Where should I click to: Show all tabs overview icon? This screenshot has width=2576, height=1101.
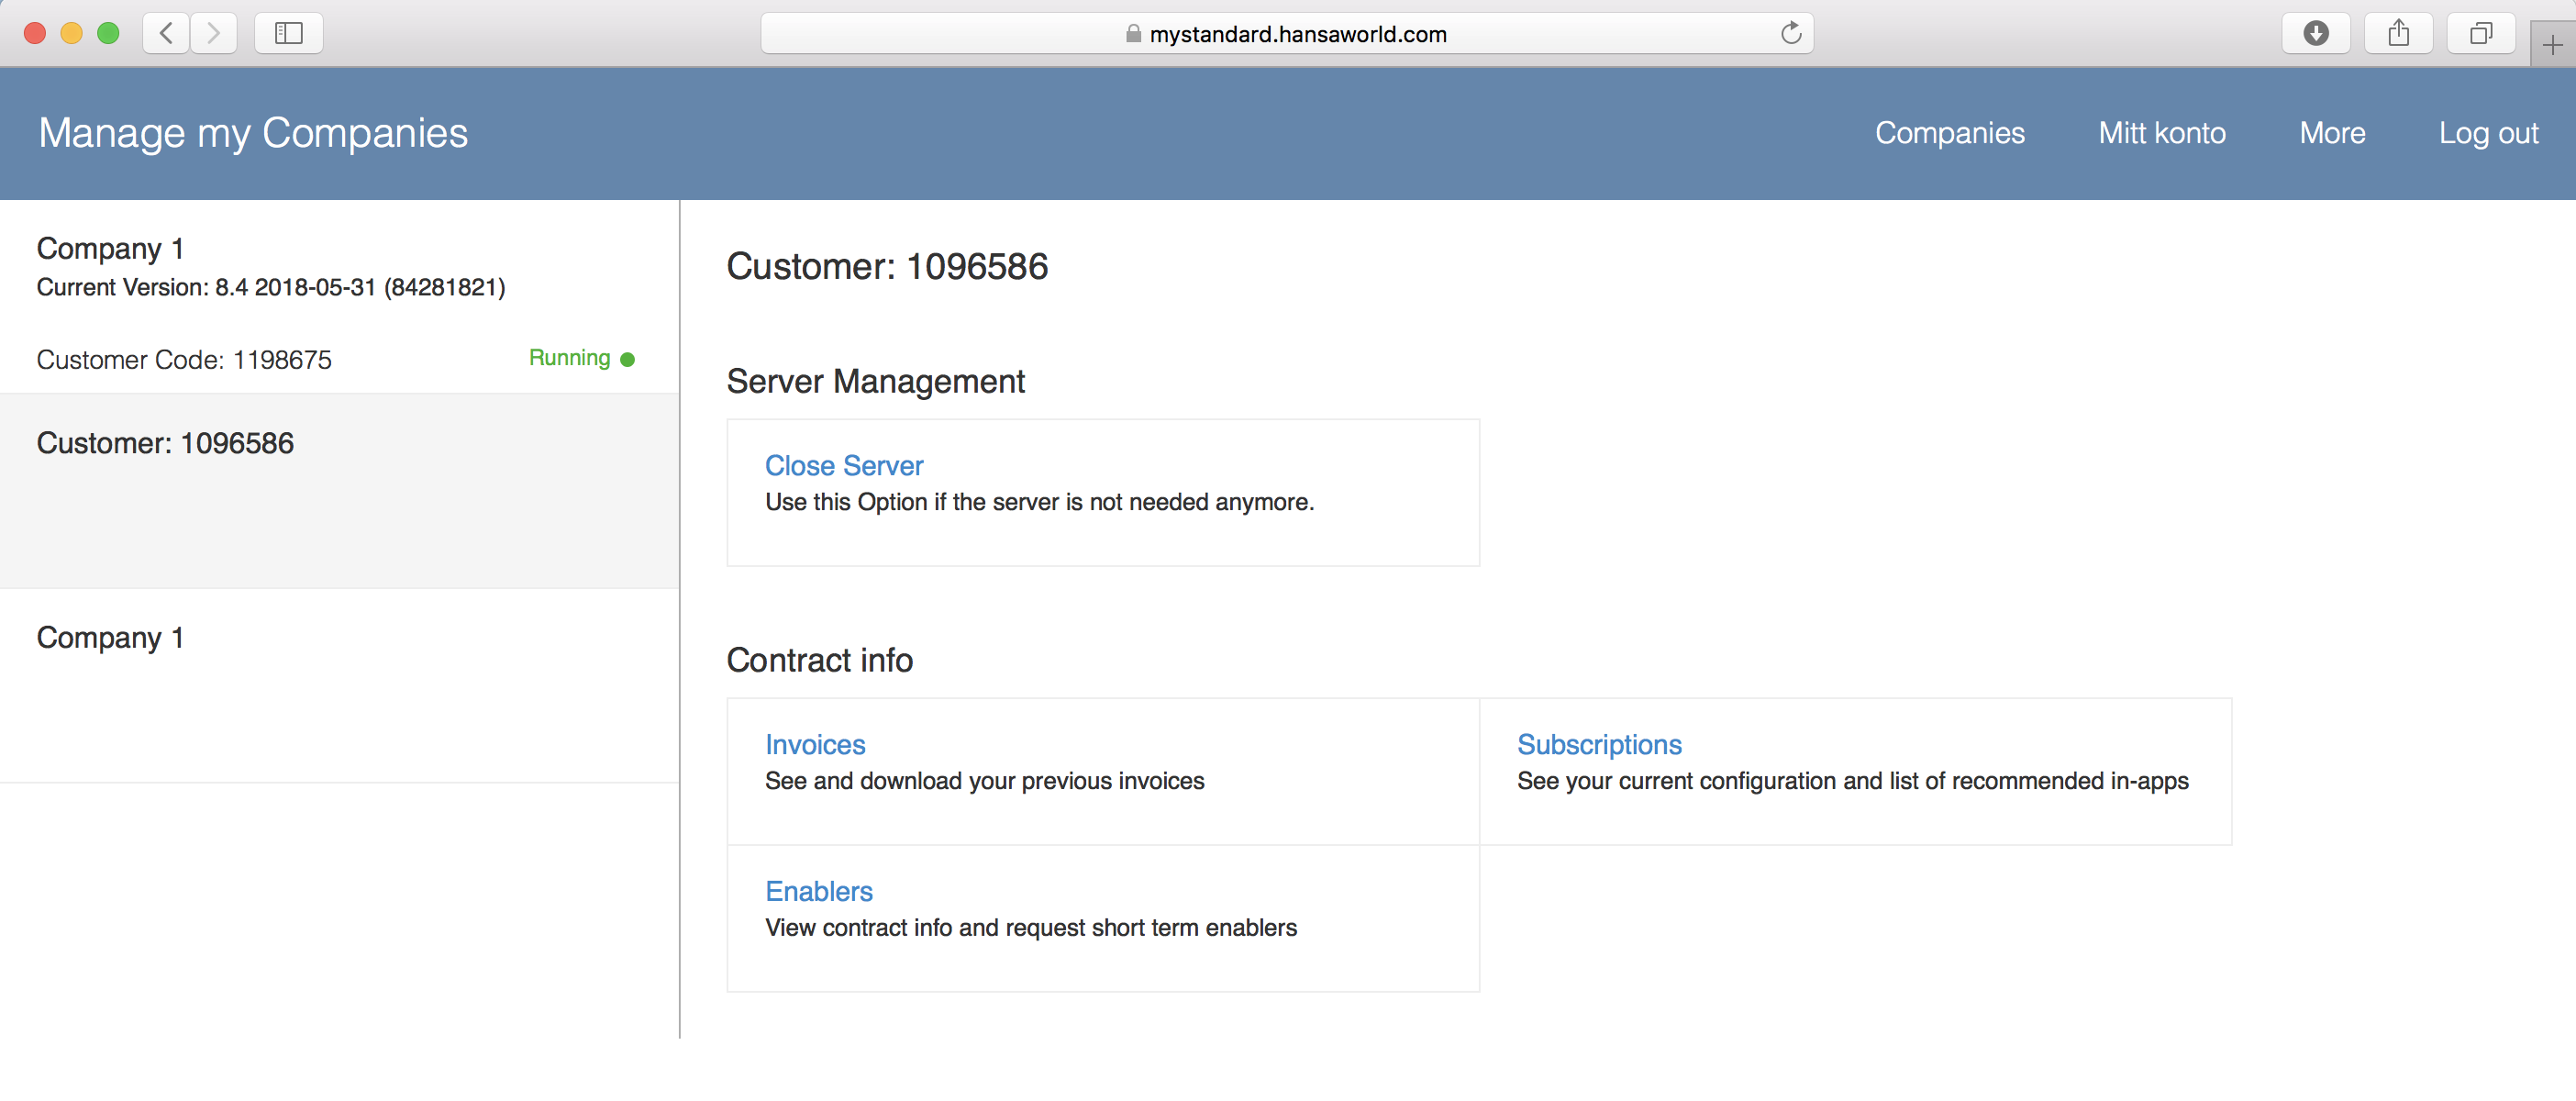[x=2480, y=34]
